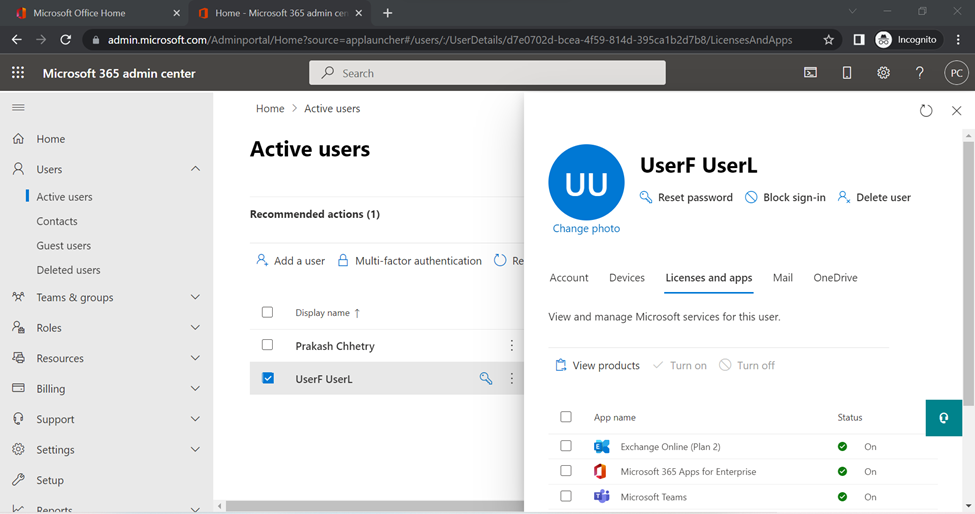Viewport: 975px width, 514px height.
Task: Expand the Settings navigation section
Action: (x=195, y=449)
